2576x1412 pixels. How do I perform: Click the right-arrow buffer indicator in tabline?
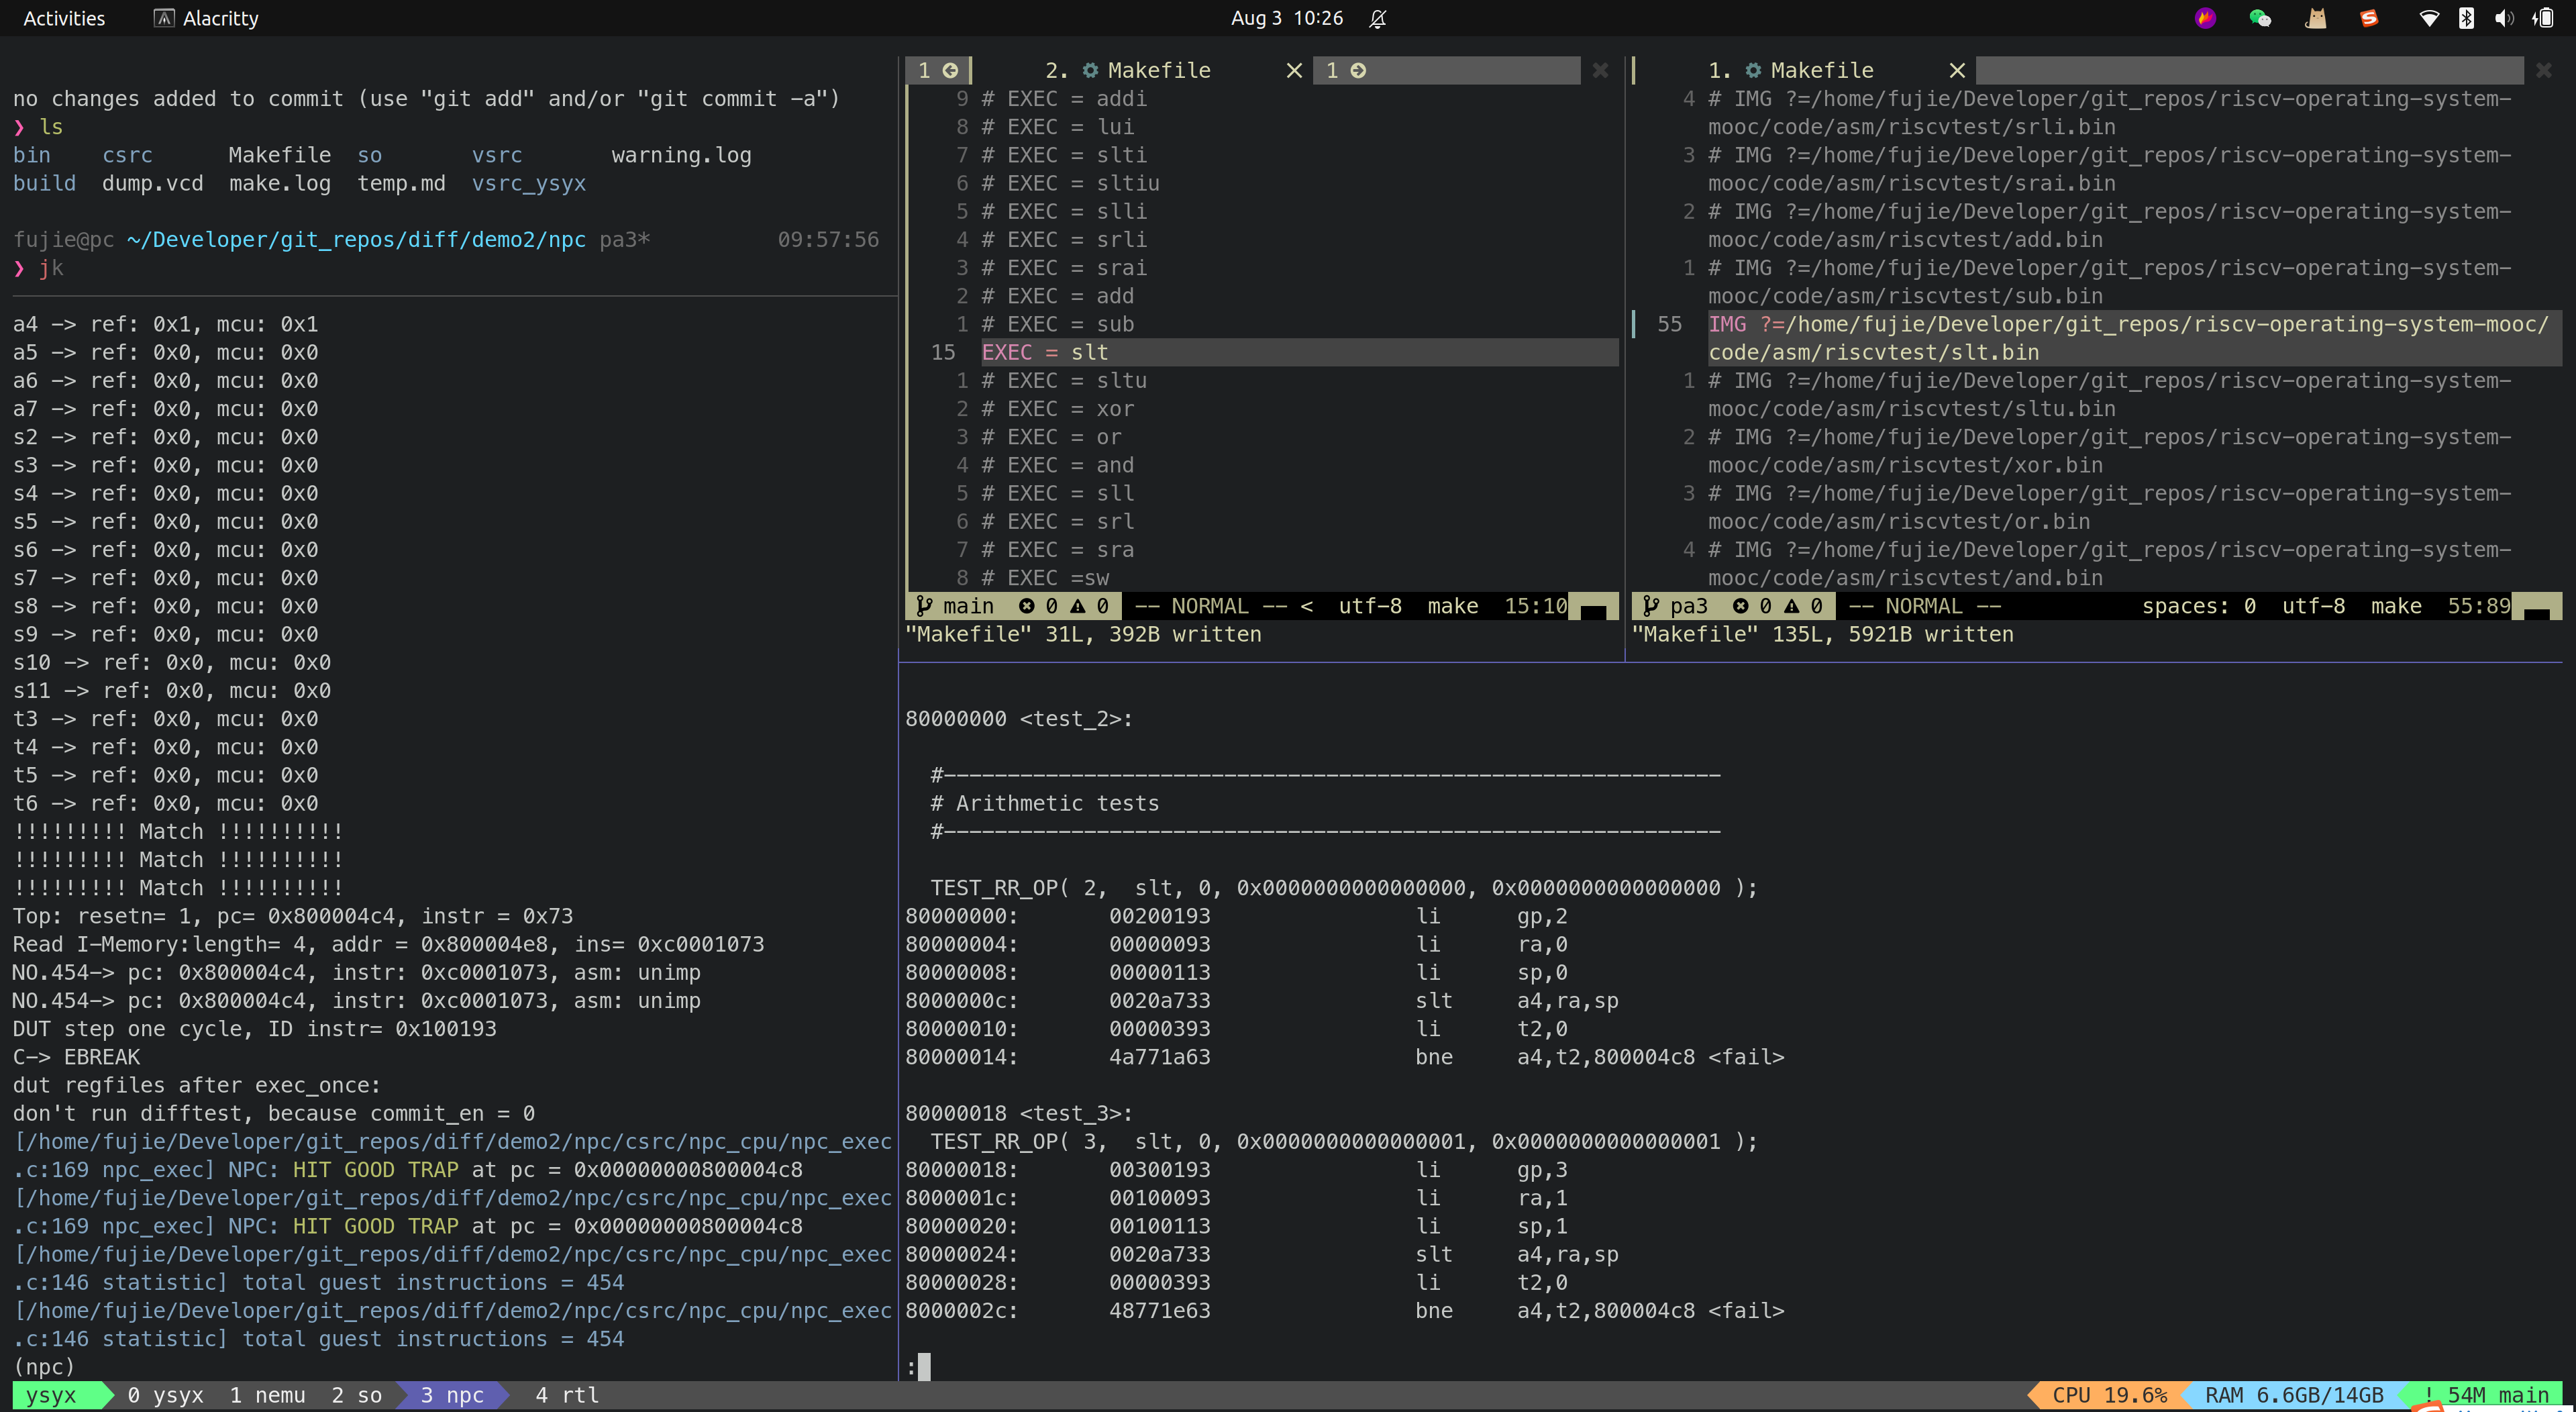1358,70
